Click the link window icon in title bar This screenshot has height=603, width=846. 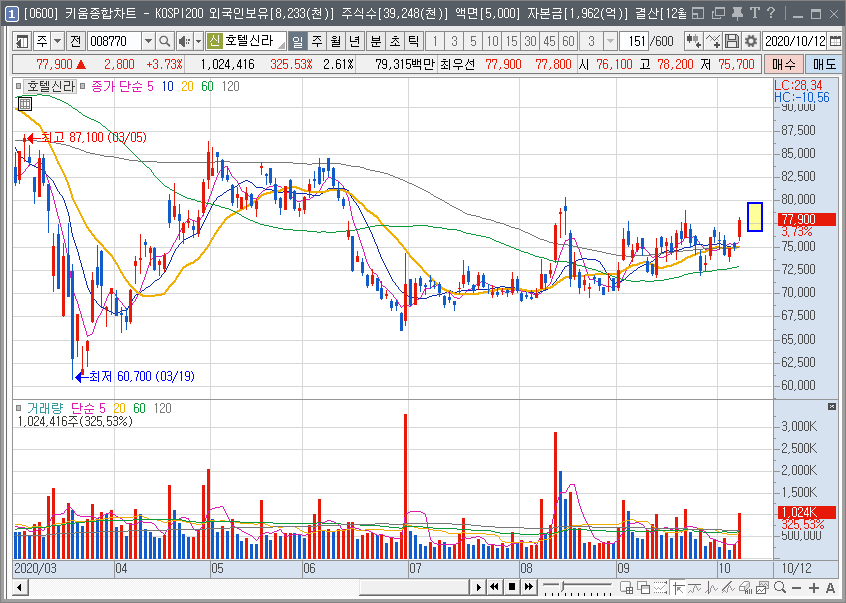click(x=718, y=13)
